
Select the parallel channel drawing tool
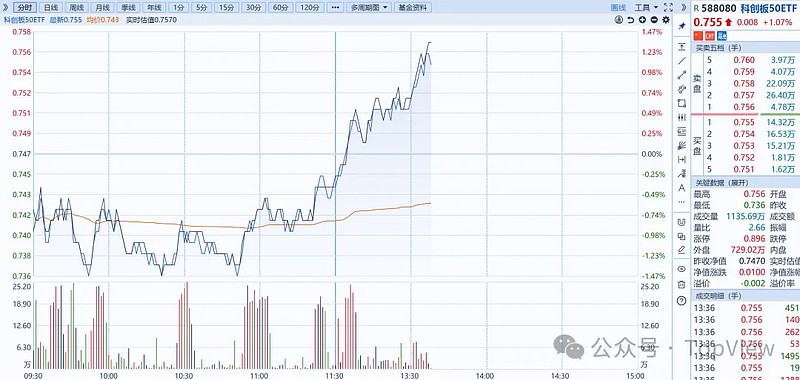click(x=681, y=89)
